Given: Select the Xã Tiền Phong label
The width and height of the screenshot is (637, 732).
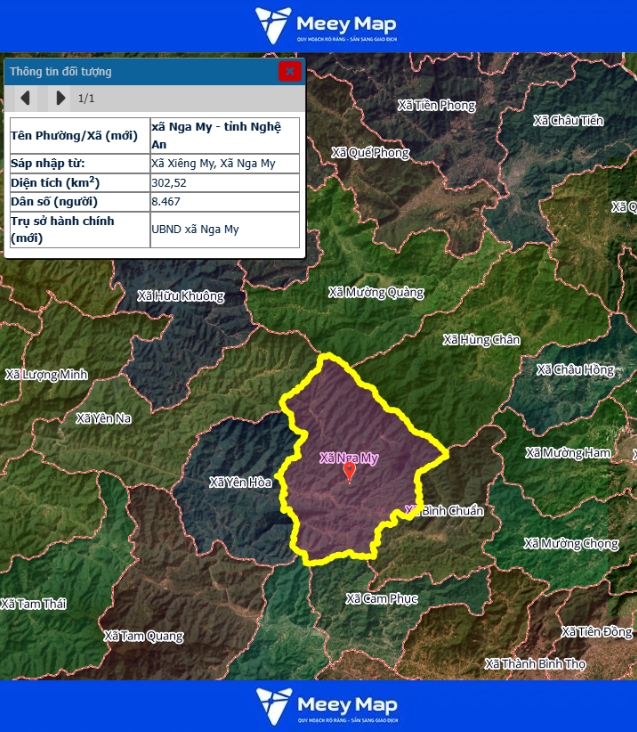Looking at the screenshot, I should click(x=436, y=105).
